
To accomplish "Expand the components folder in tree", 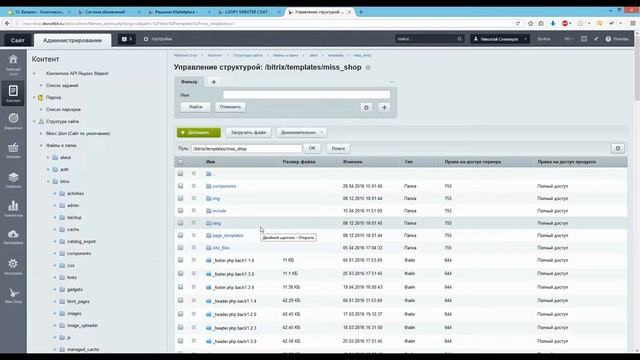I will tap(55, 253).
